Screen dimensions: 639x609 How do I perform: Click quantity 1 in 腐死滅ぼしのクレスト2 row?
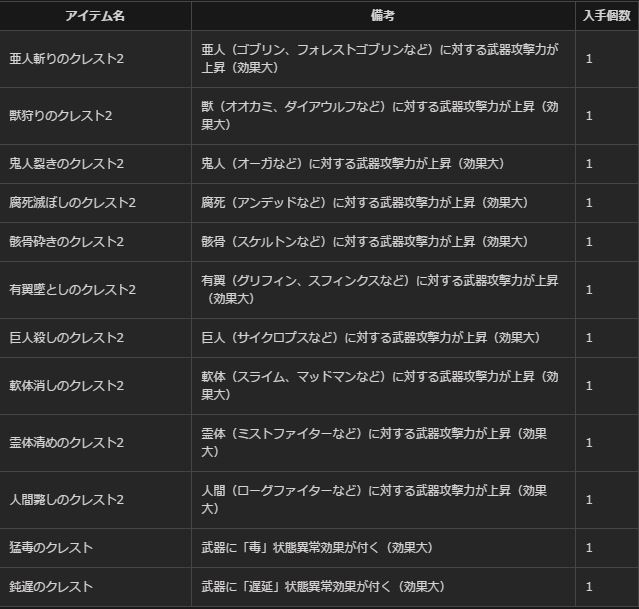[x=589, y=203]
